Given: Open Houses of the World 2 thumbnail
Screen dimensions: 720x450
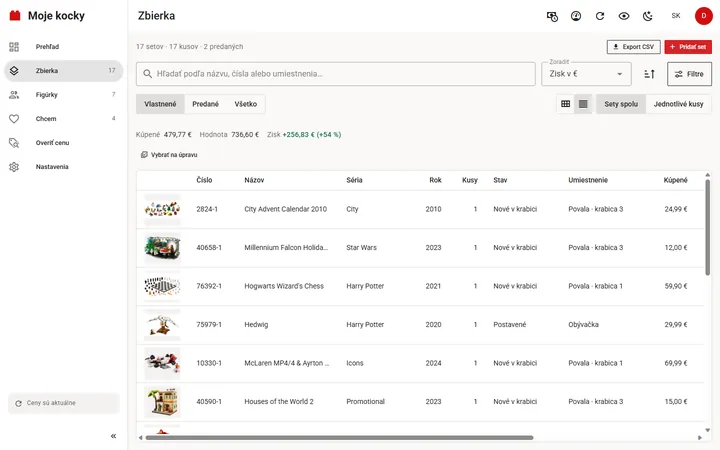Looking at the screenshot, I should point(163,402).
